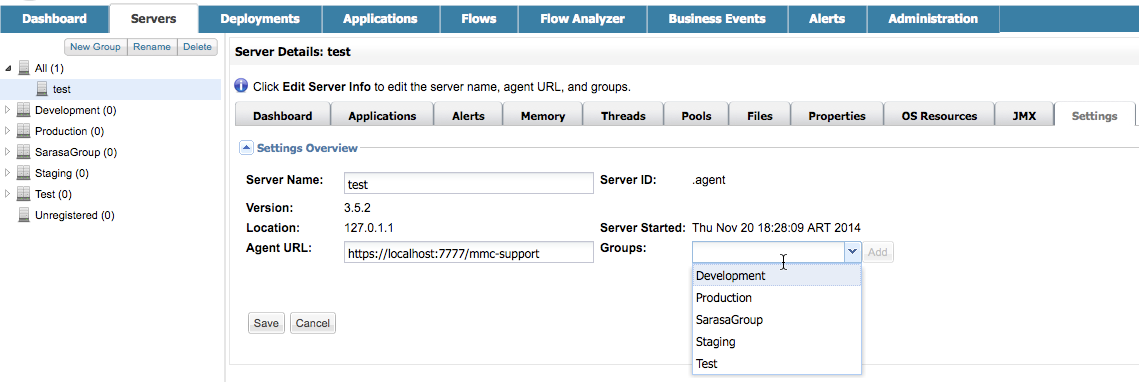Expand the Test group node
This screenshot has width=1139, height=382.
pos(8,195)
